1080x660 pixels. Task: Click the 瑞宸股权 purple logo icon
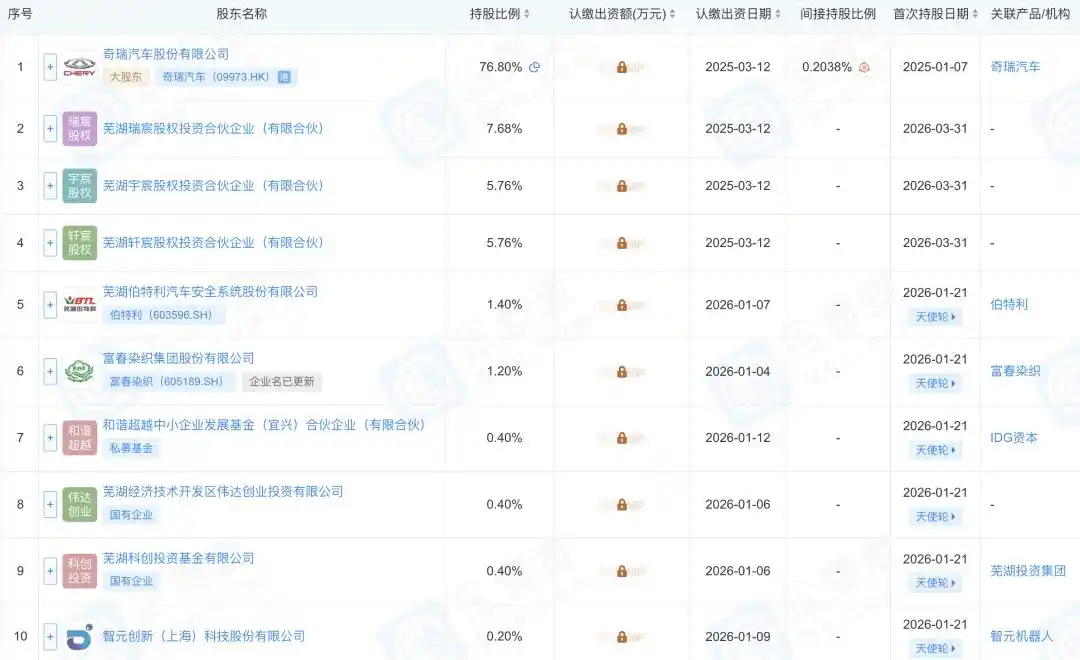coord(79,129)
